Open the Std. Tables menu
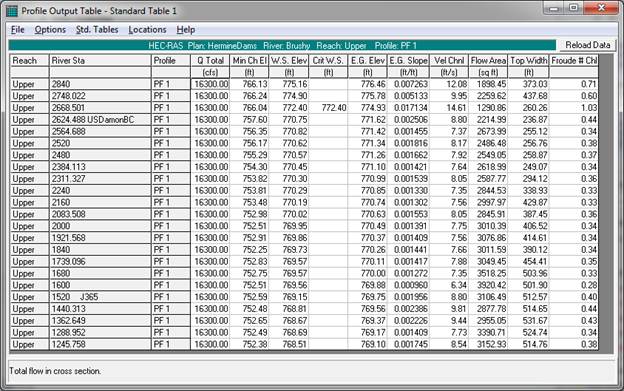 click(x=97, y=30)
